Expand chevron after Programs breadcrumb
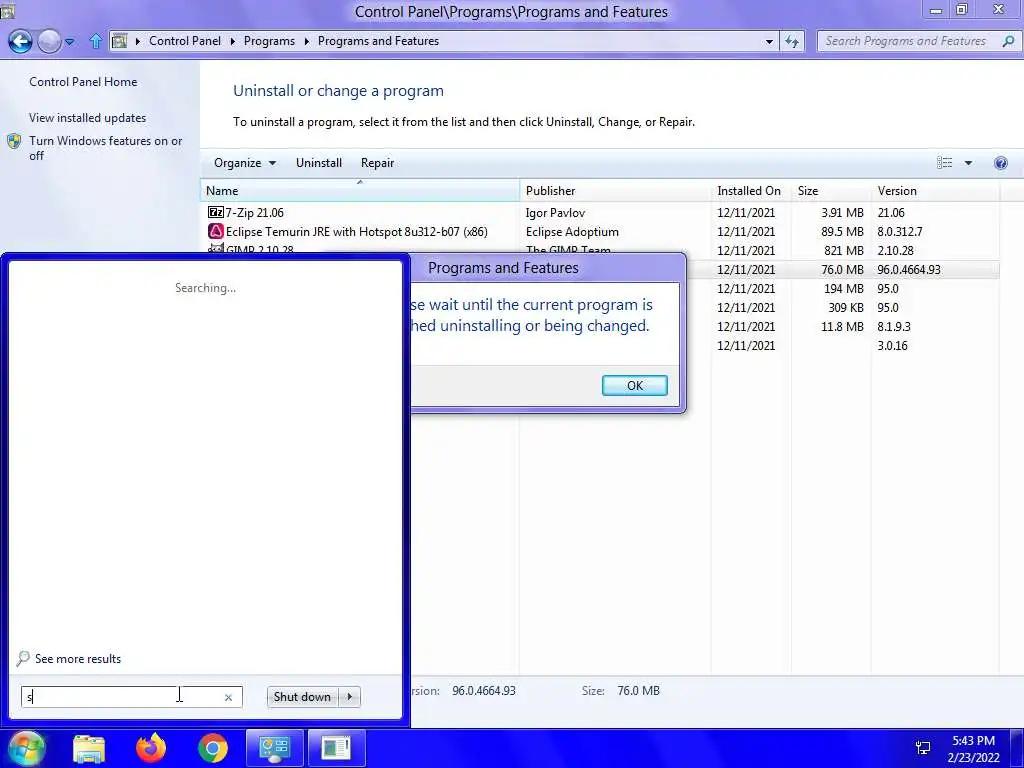 (306, 41)
